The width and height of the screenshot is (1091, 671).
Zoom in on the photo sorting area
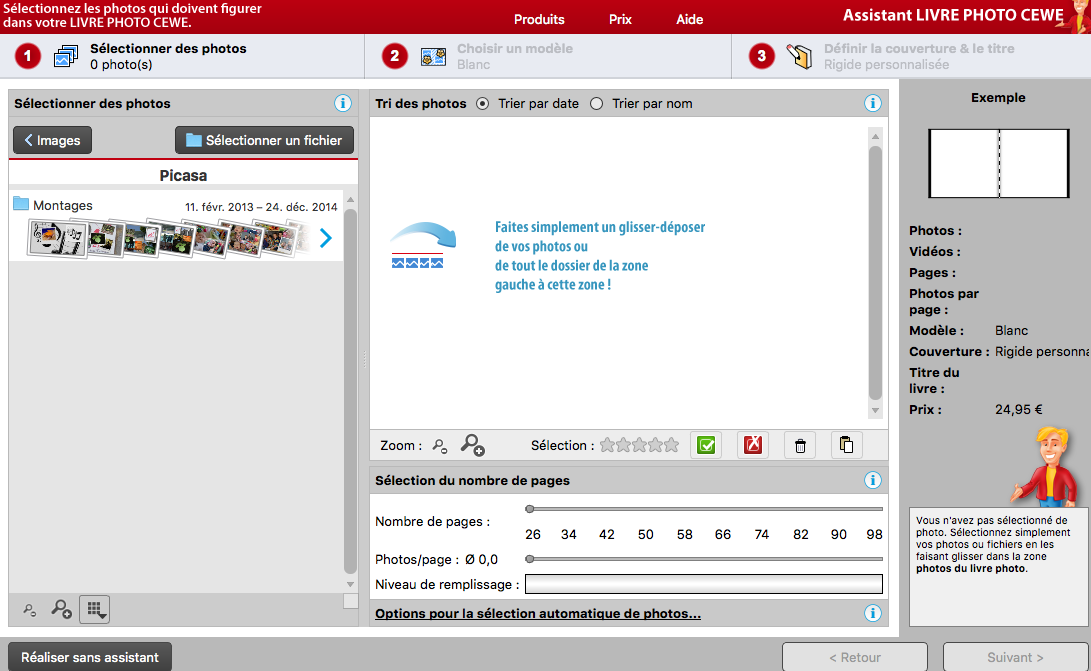tap(472, 445)
